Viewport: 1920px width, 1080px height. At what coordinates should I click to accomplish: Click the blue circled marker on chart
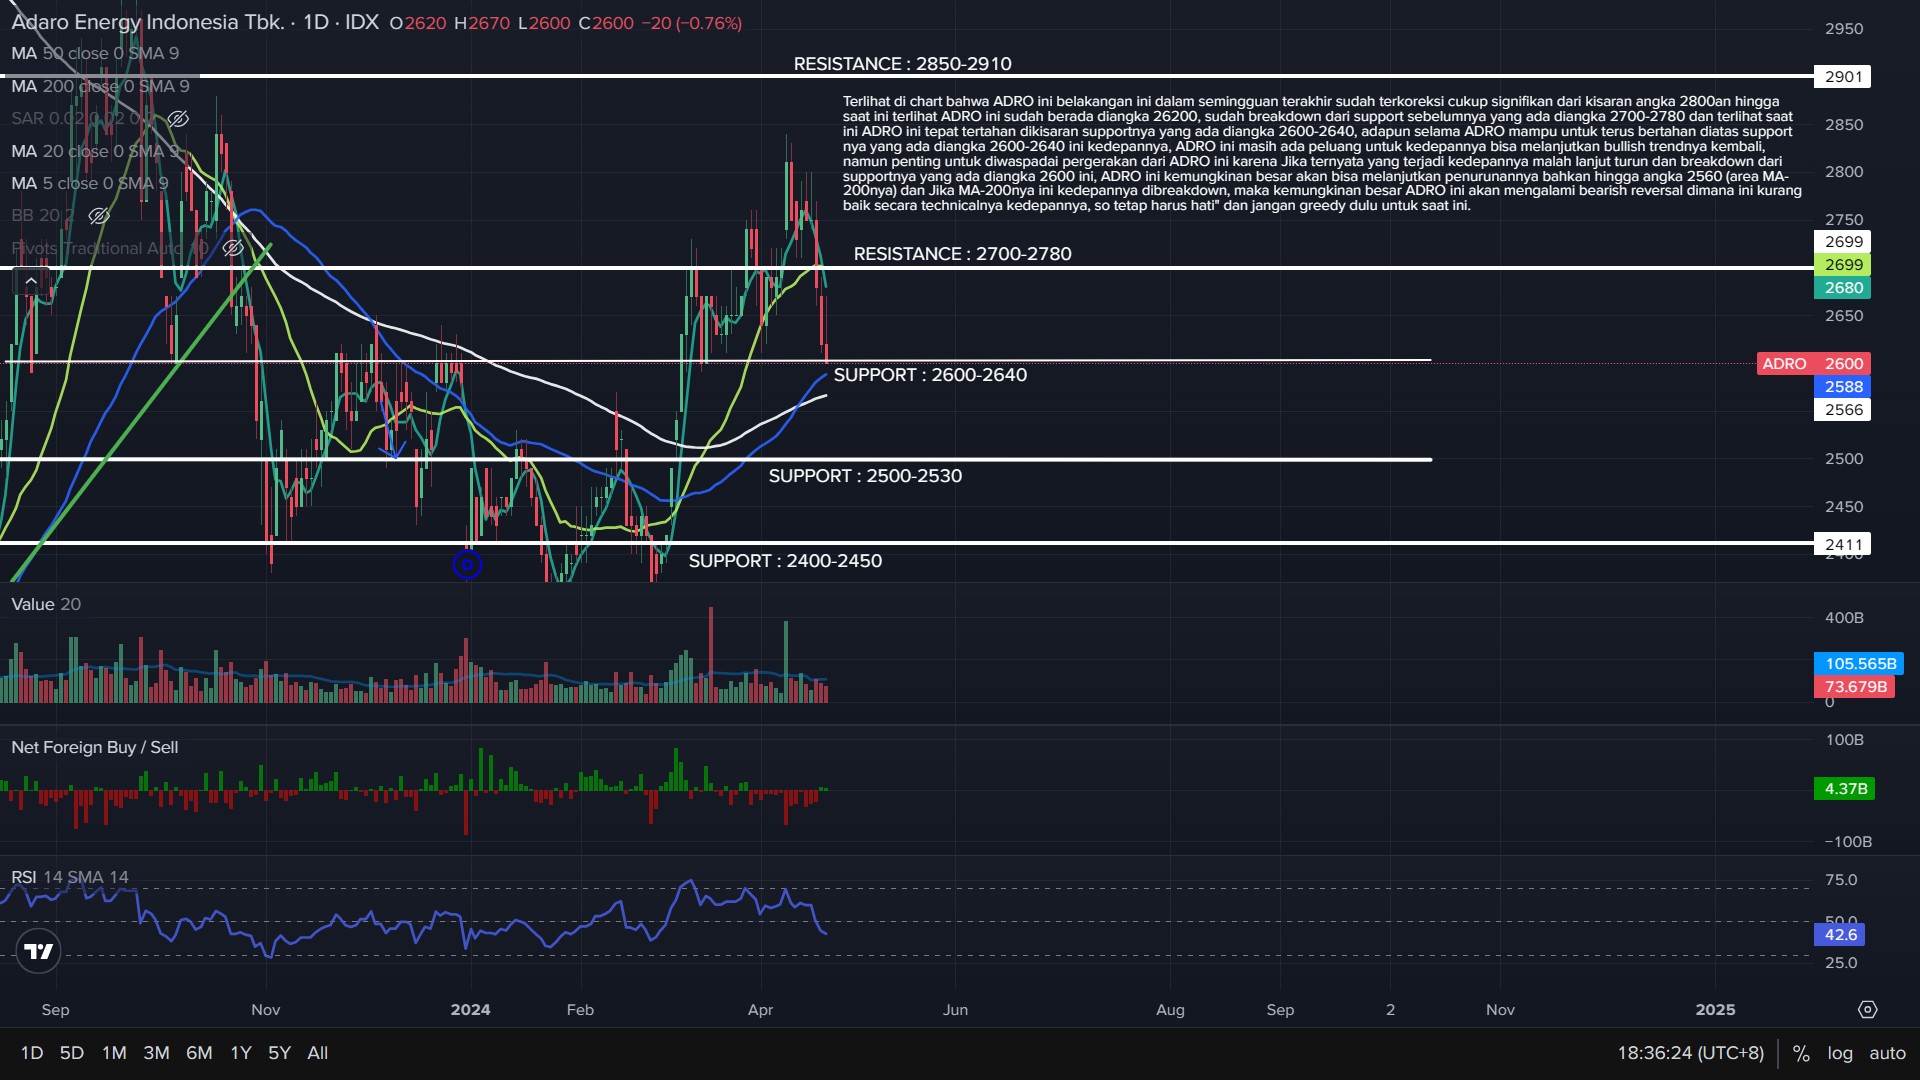pyautogui.click(x=467, y=565)
